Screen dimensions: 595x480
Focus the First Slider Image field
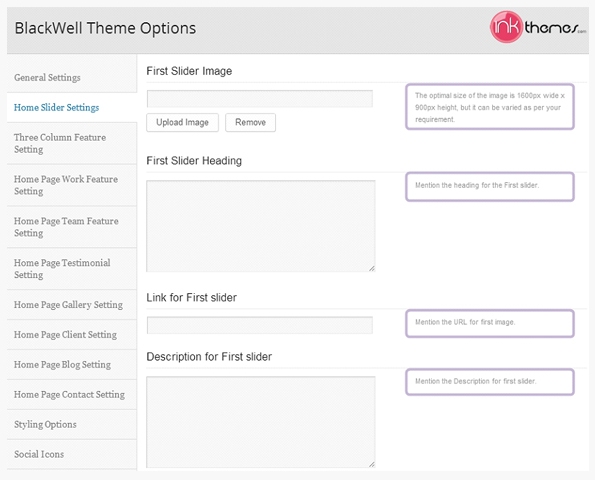click(260, 99)
